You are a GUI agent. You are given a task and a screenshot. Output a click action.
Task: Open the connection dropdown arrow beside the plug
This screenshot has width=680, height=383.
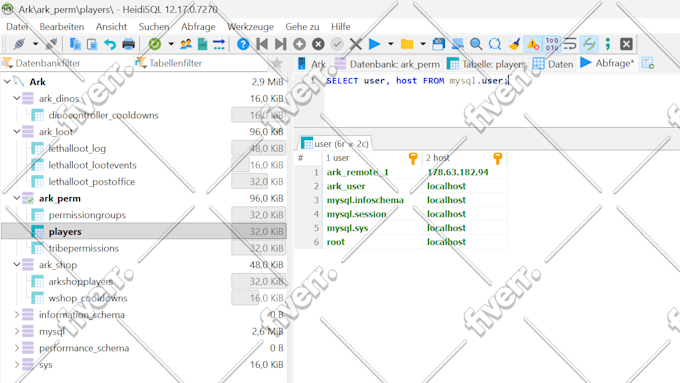coord(35,44)
